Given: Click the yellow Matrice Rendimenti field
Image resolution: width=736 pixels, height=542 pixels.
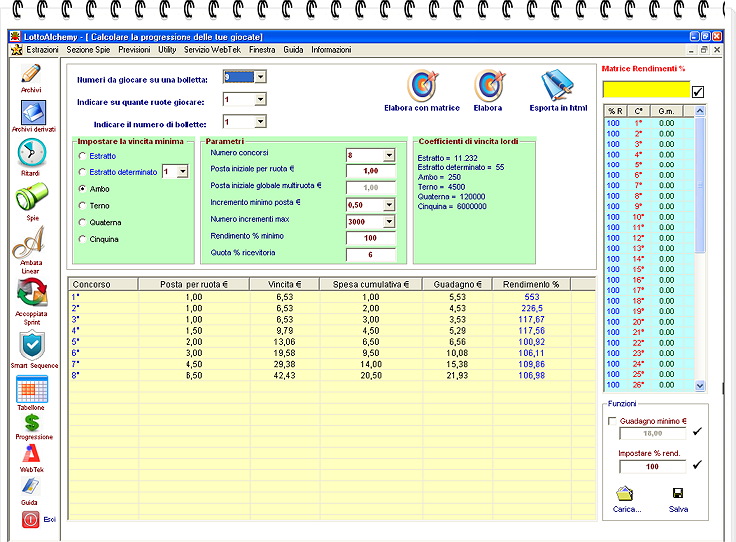Looking at the screenshot, I should tap(646, 89).
